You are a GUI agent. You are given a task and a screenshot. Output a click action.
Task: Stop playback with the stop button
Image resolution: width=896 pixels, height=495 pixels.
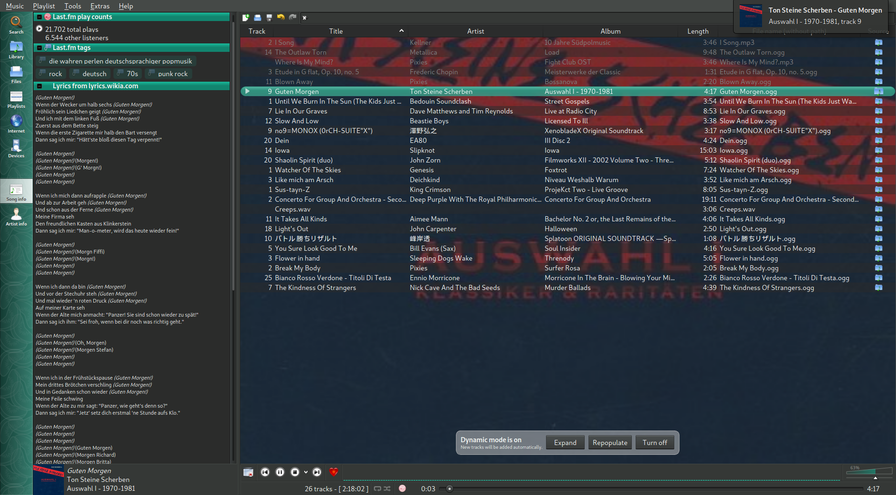coord(295,472)
